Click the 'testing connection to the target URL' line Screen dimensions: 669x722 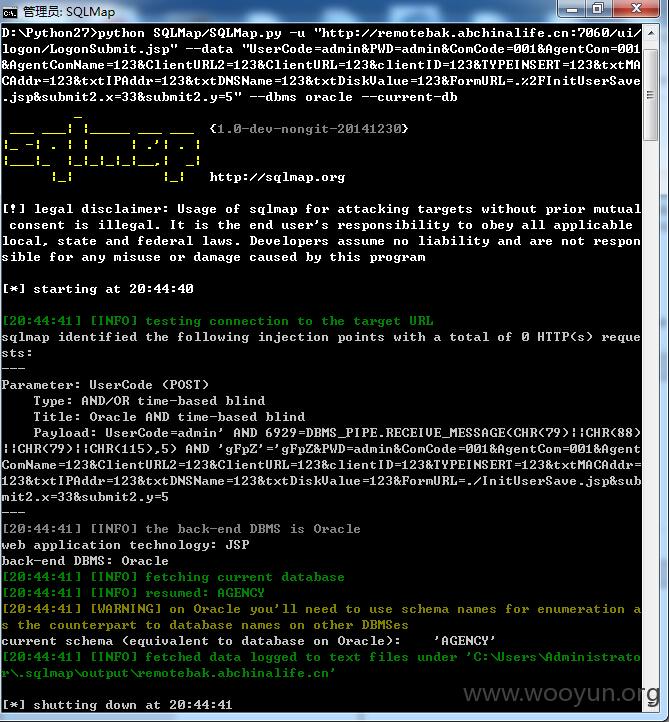tap(218, 321)
